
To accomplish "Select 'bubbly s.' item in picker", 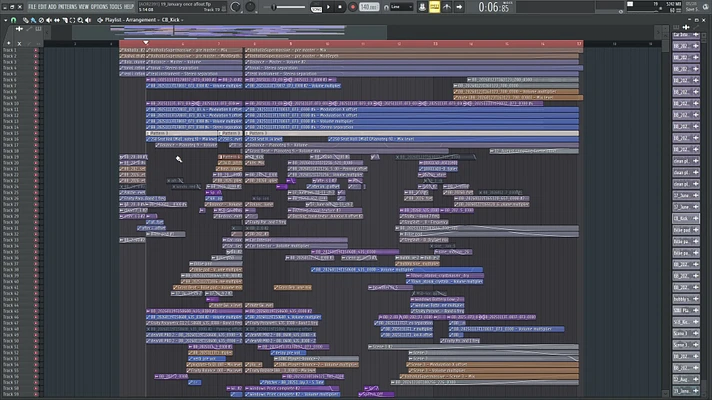I will (686, 299).
